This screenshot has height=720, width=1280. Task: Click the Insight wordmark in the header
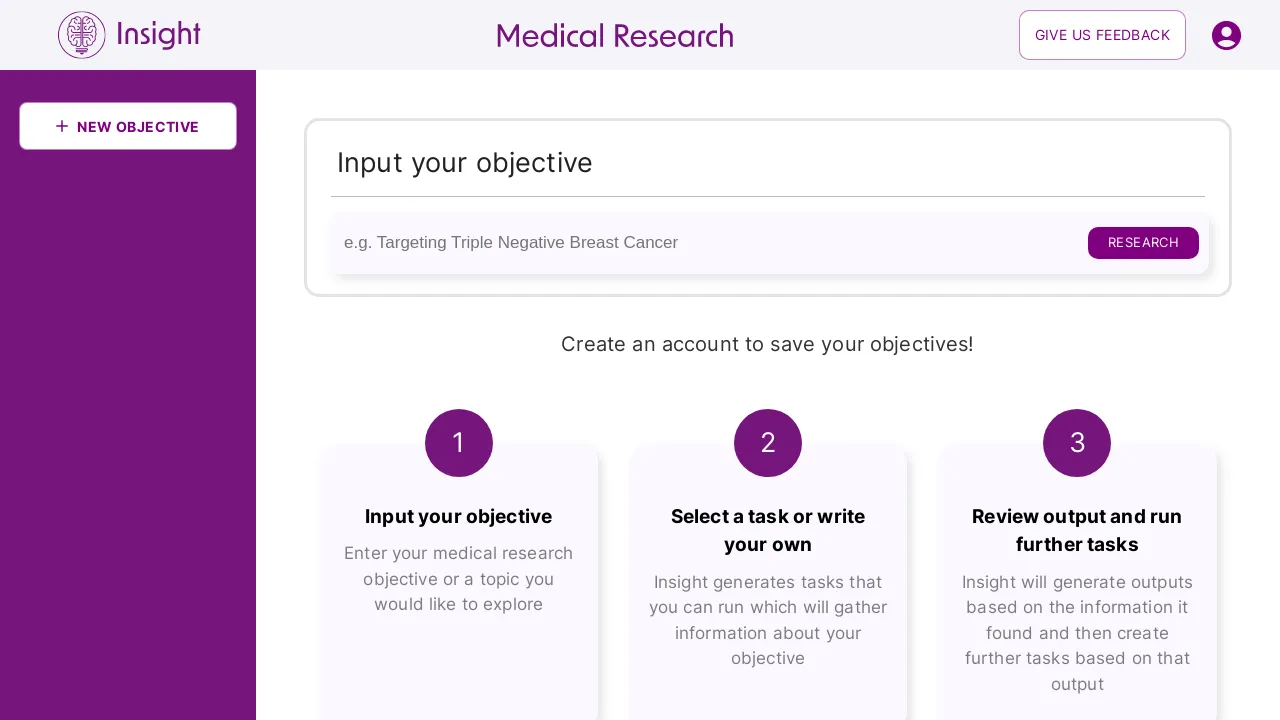coord(160,34)
